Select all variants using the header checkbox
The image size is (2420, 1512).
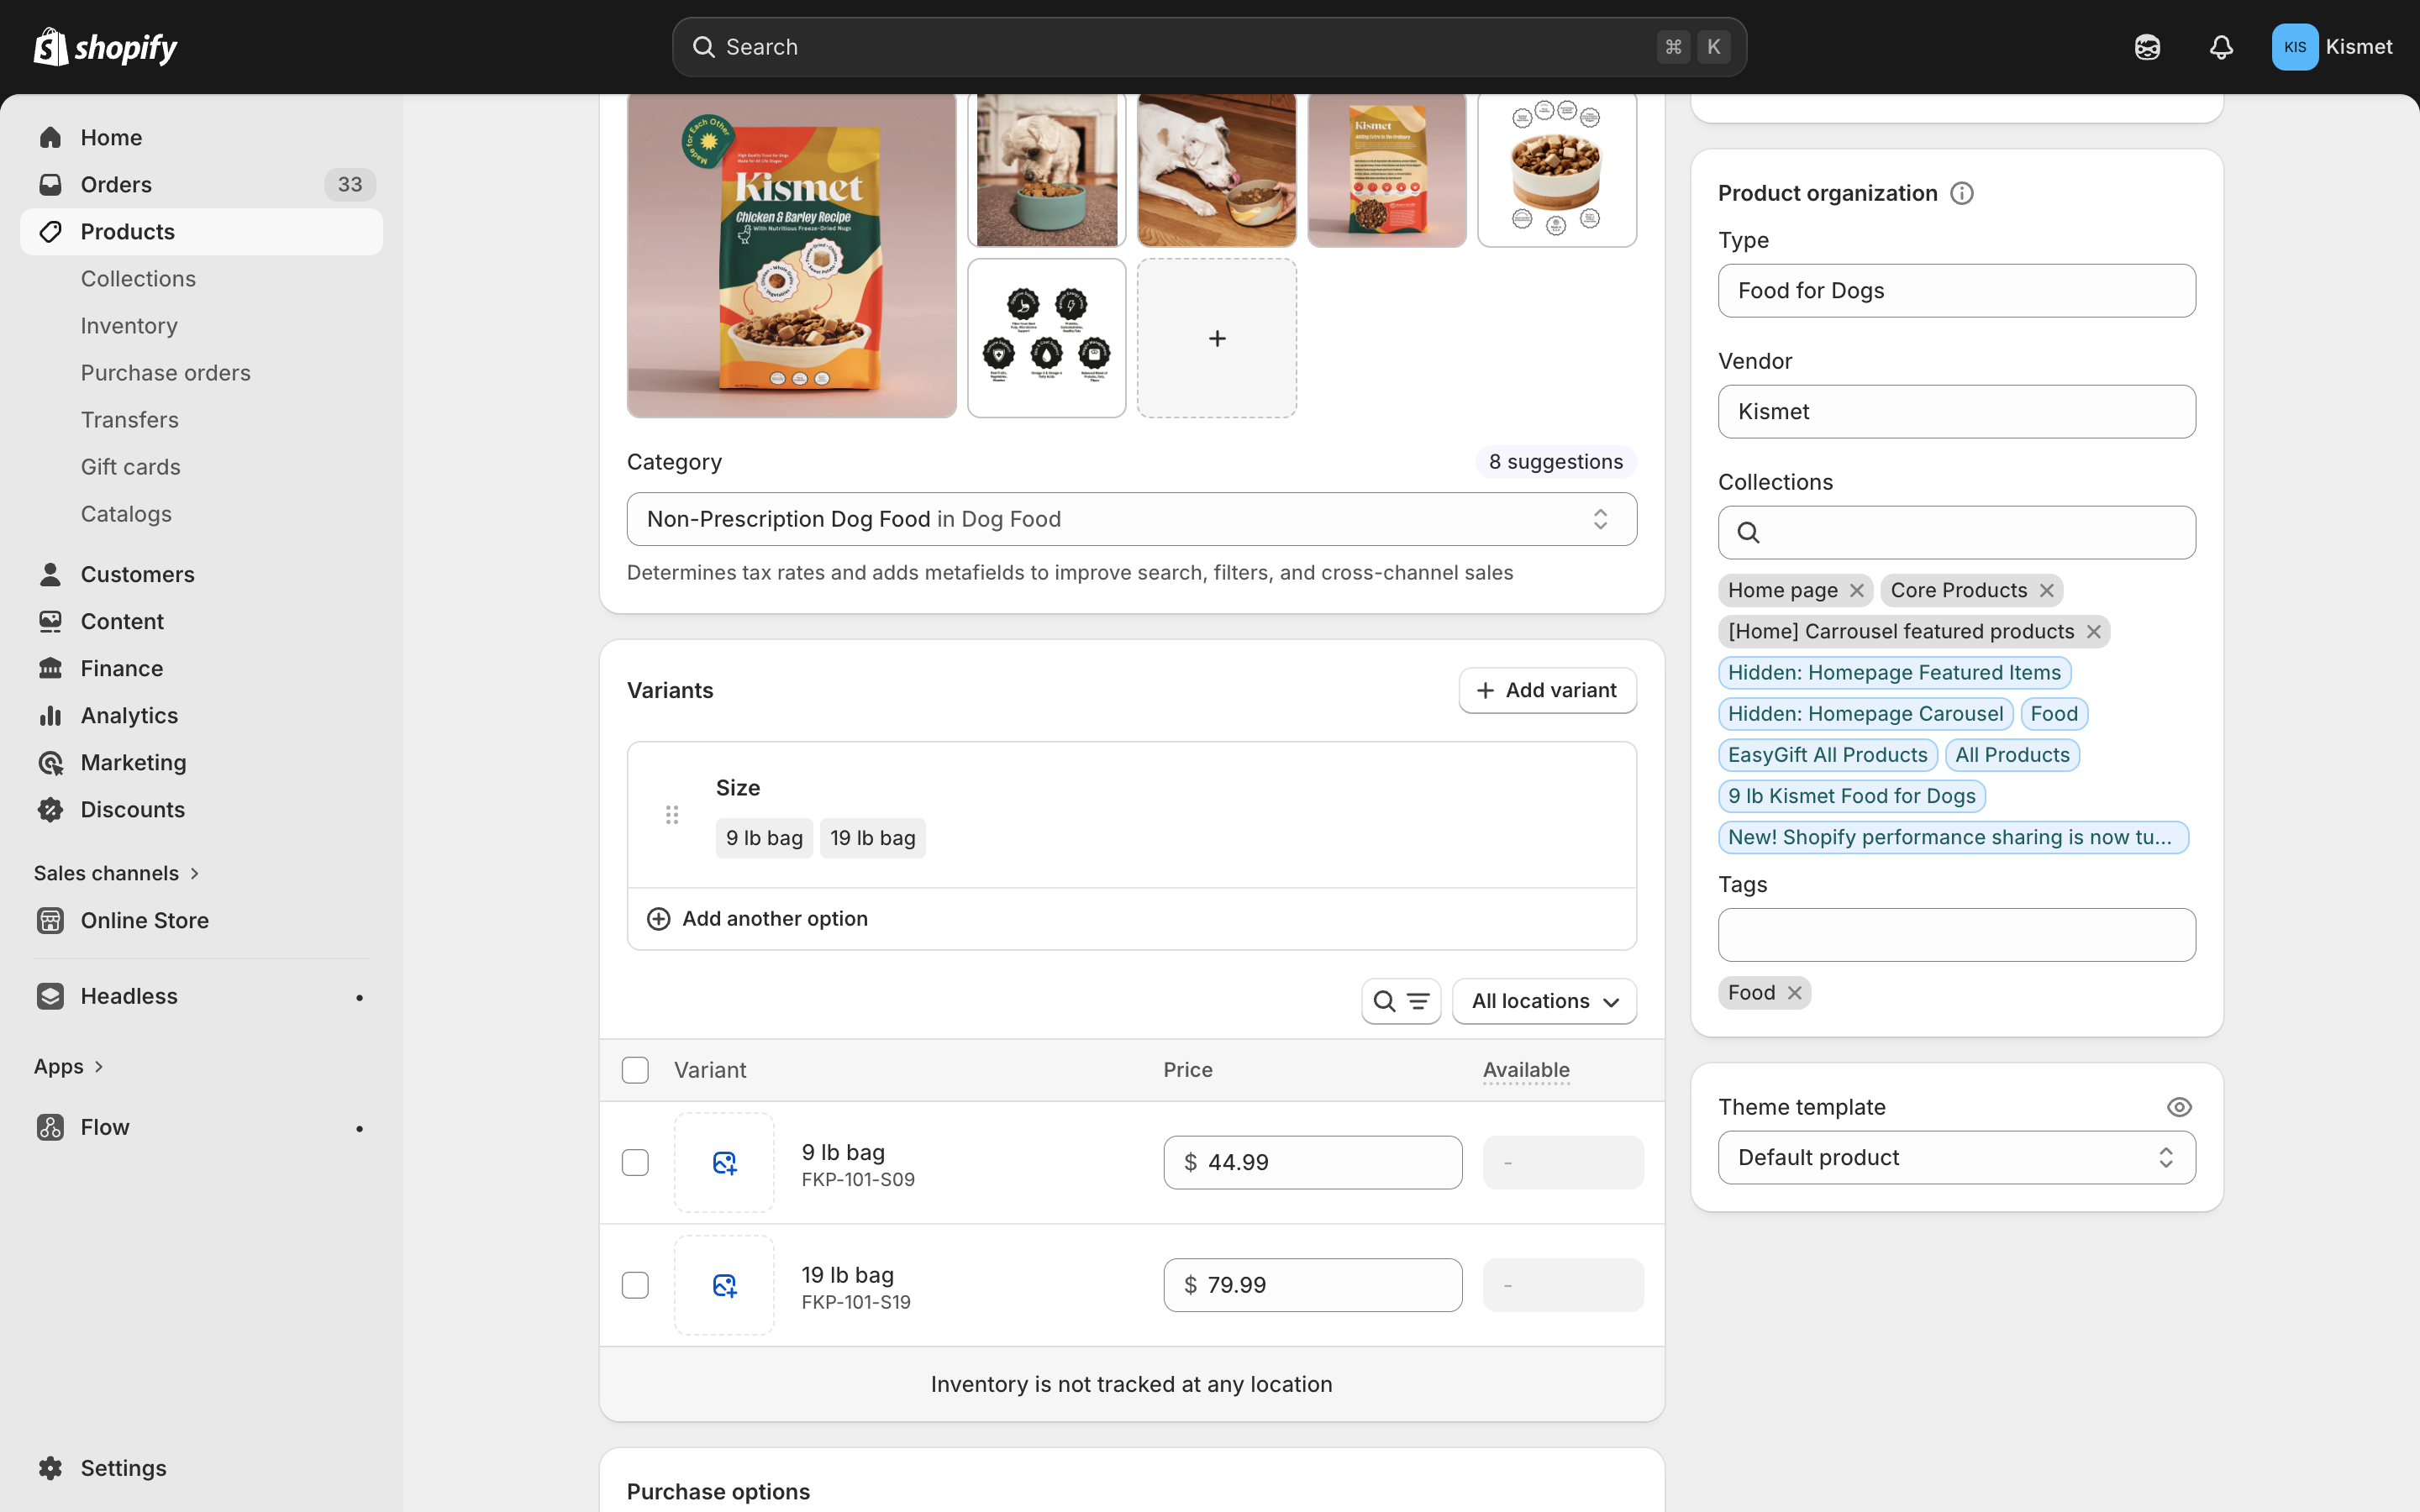pos(636,1069)
